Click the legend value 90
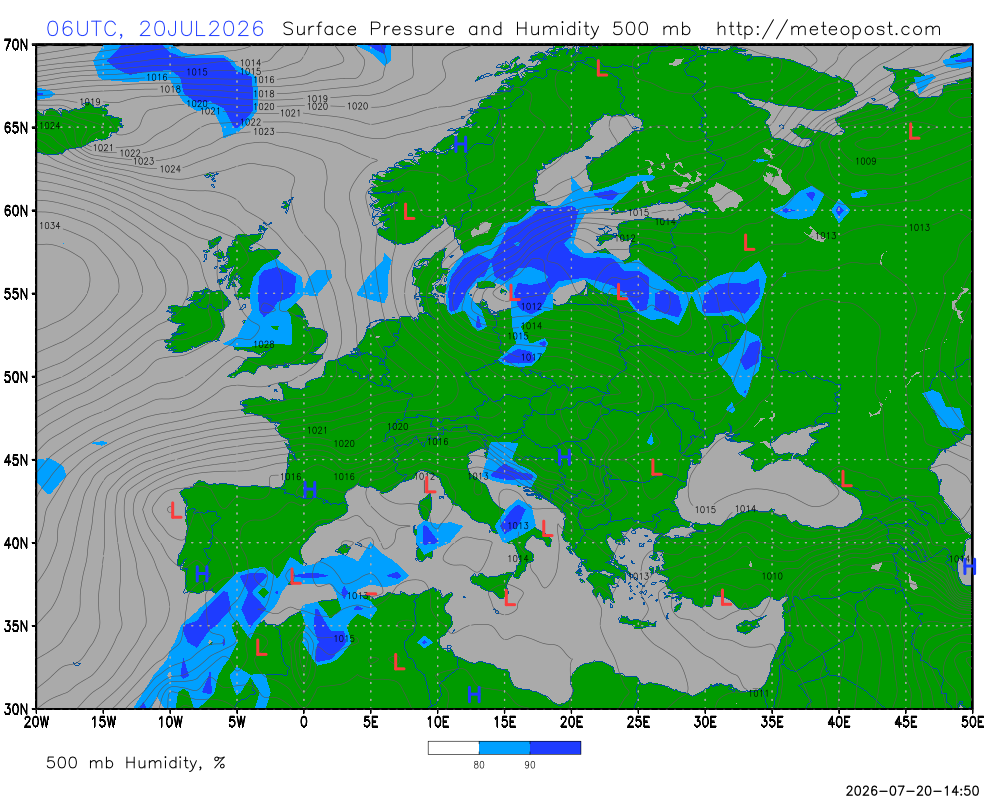Viewport: 1000px width, 800px height. click(530, 765)
